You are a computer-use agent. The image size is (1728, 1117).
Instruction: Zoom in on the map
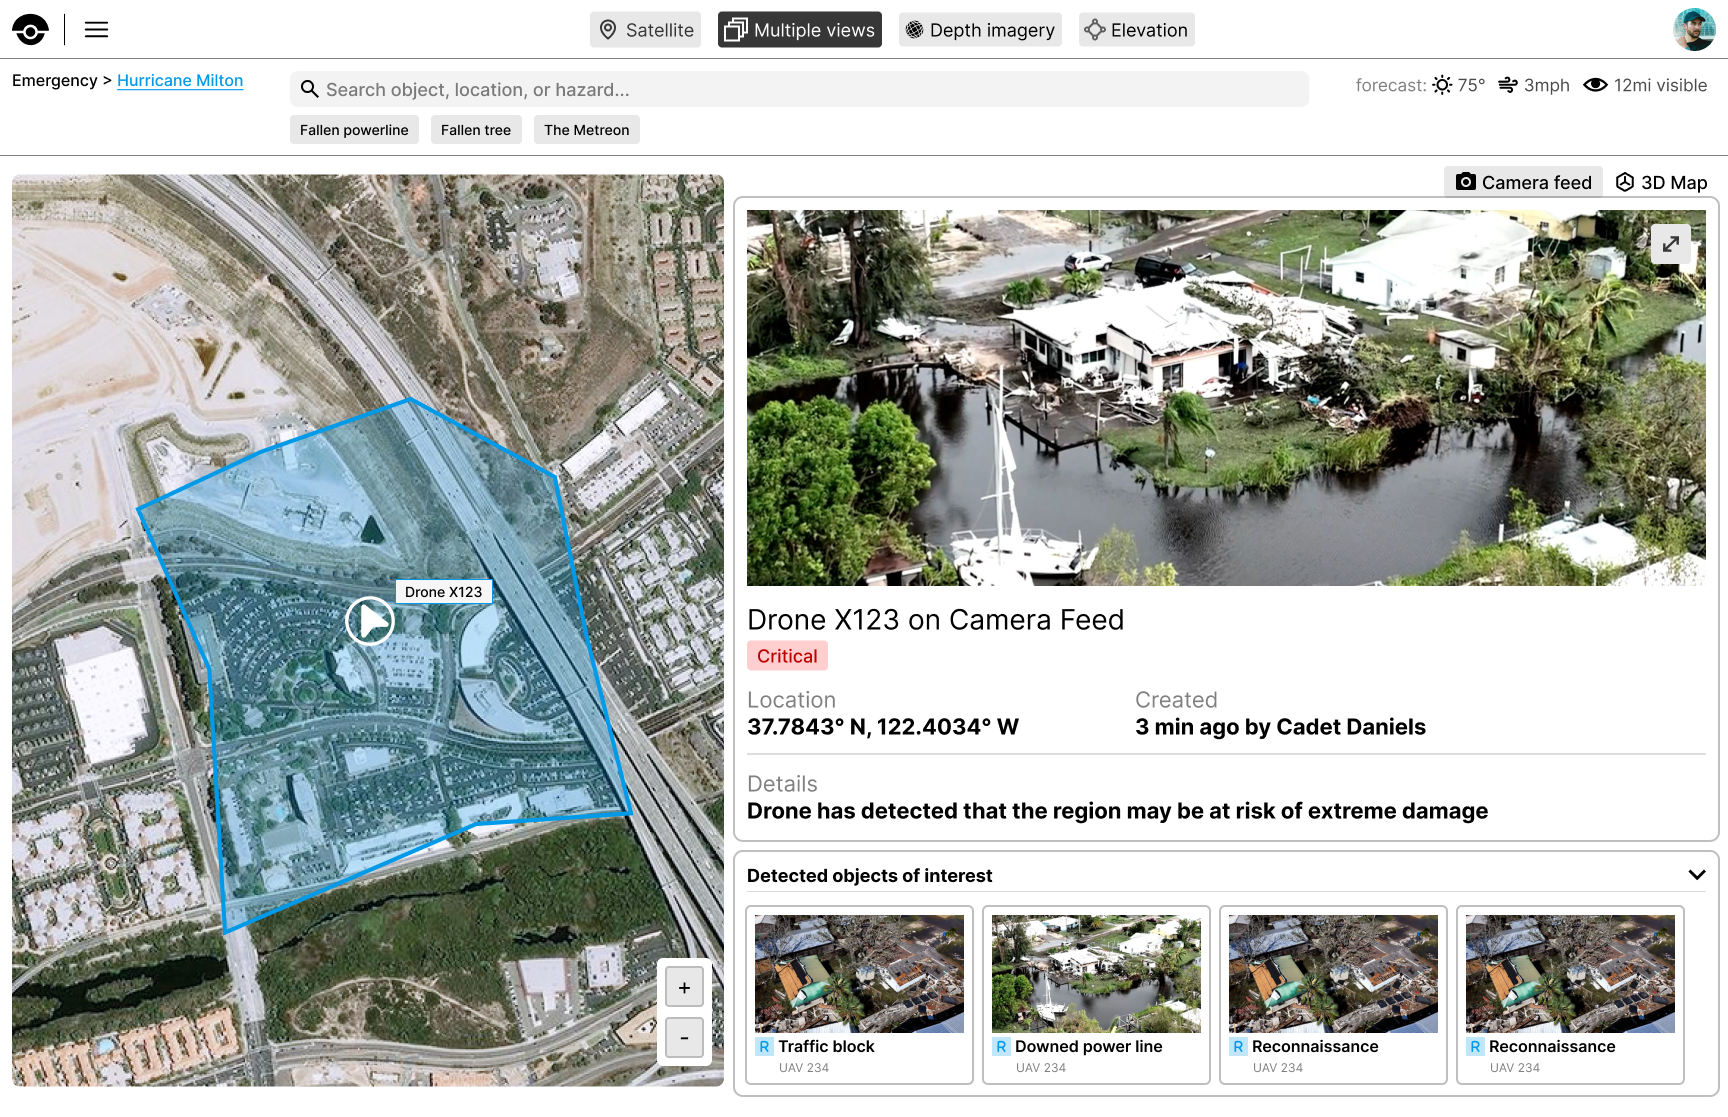[x=684, y=988]
